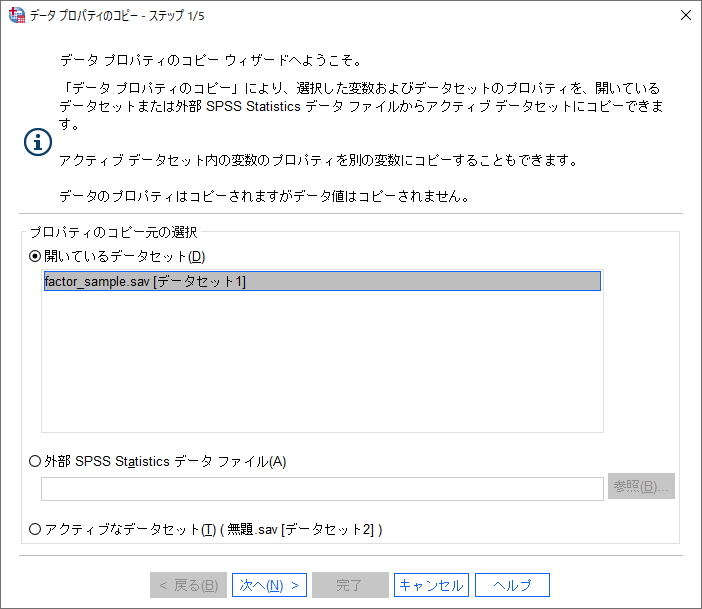Viewport: 702px width, 609px height.
Task: Click the キャンセル button
Action: pyautogui.click(x=431, y=585)
